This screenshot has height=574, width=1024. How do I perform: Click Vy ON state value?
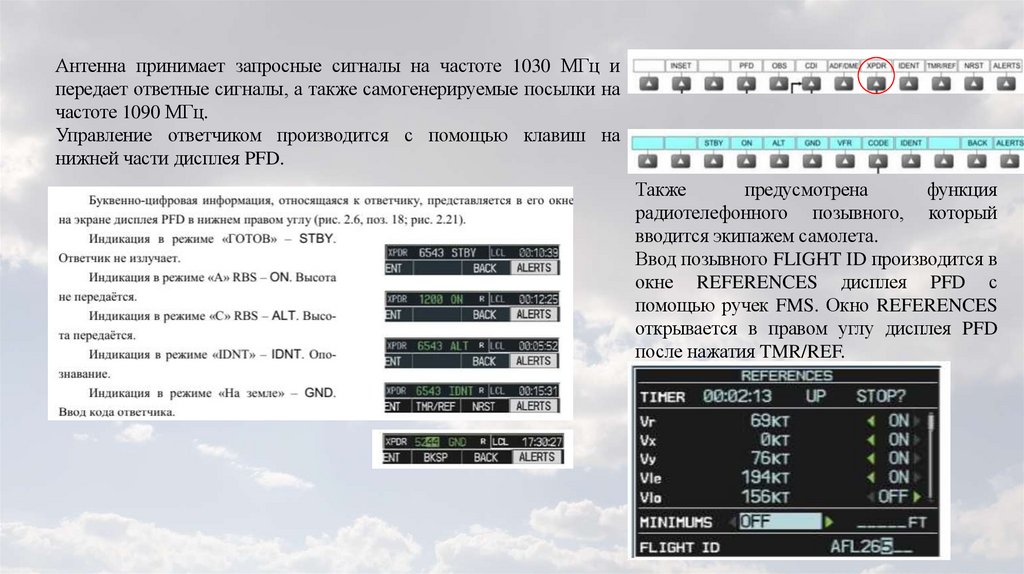point(899,458)
